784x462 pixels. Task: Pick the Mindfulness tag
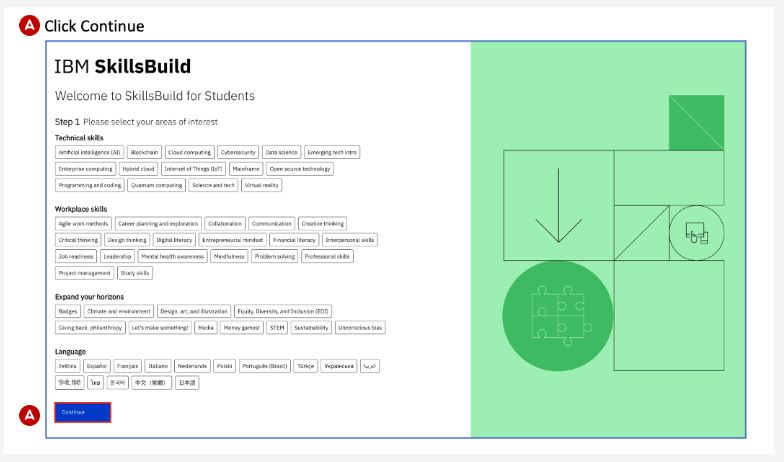[229, 256]
